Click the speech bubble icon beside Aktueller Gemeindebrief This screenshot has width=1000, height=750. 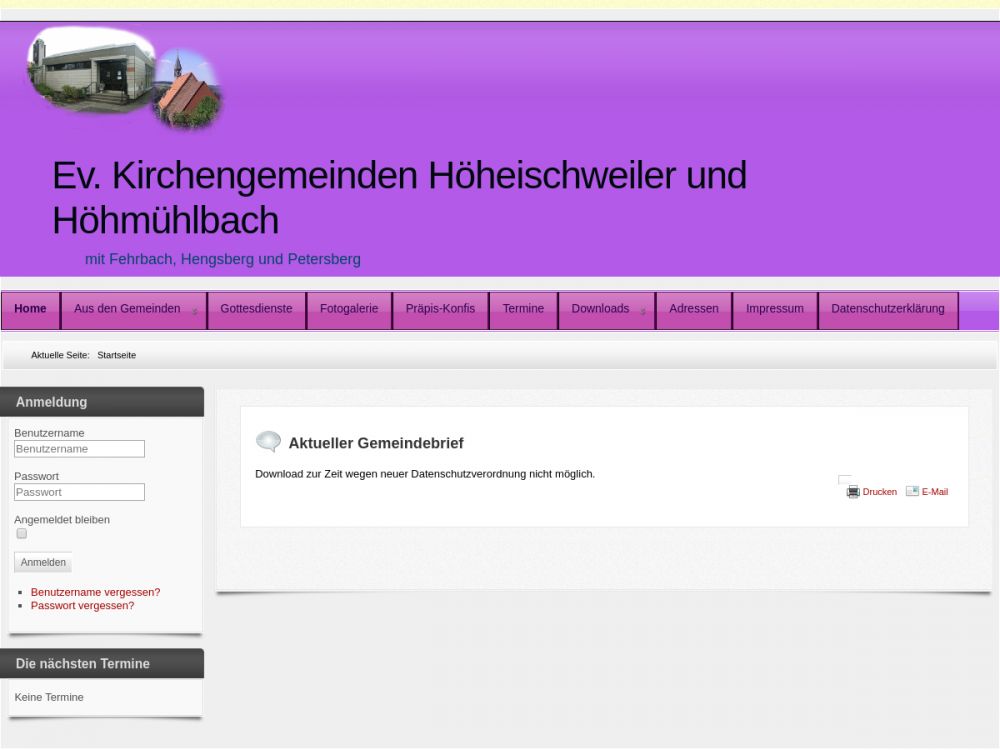pos(268,442)
